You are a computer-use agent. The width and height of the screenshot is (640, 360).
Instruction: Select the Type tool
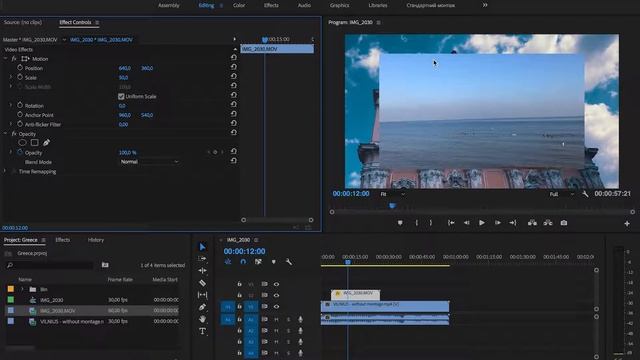tap(202, 331)
